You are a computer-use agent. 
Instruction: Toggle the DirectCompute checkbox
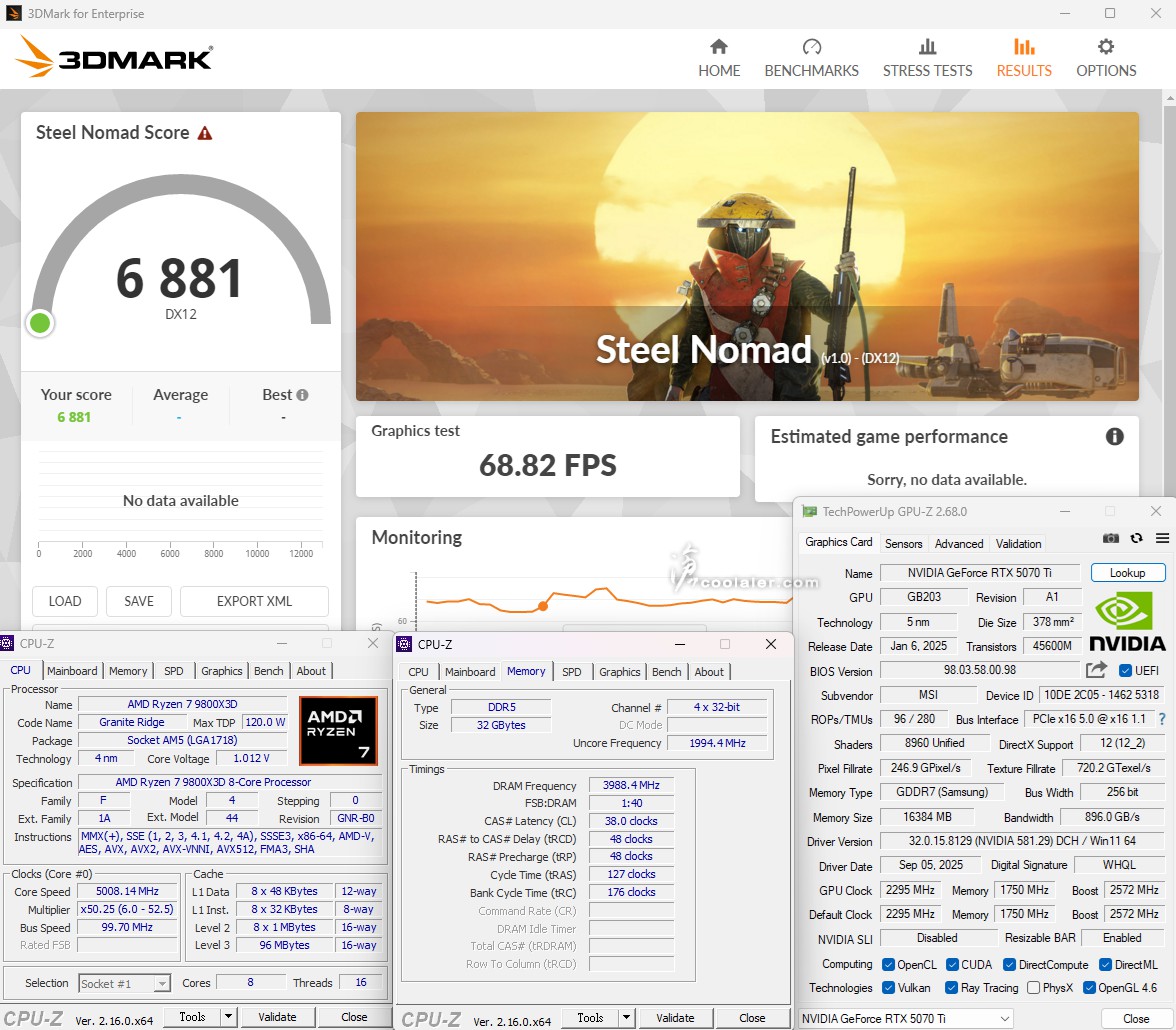[1010, 965]
